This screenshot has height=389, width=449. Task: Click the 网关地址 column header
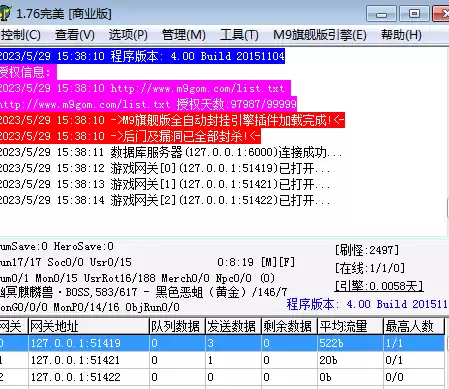click(89, 326)
